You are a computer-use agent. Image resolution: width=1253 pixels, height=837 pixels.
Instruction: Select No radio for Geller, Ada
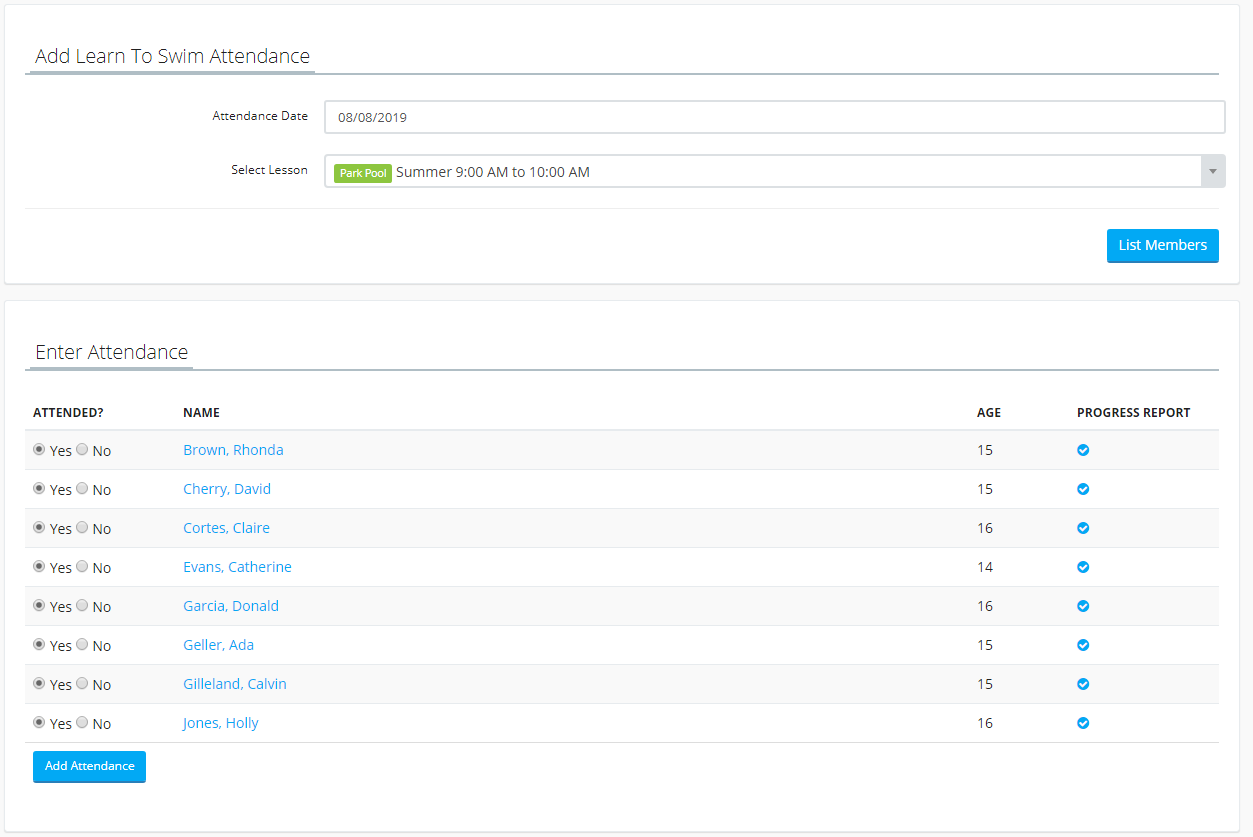click(x=82, y=644)
